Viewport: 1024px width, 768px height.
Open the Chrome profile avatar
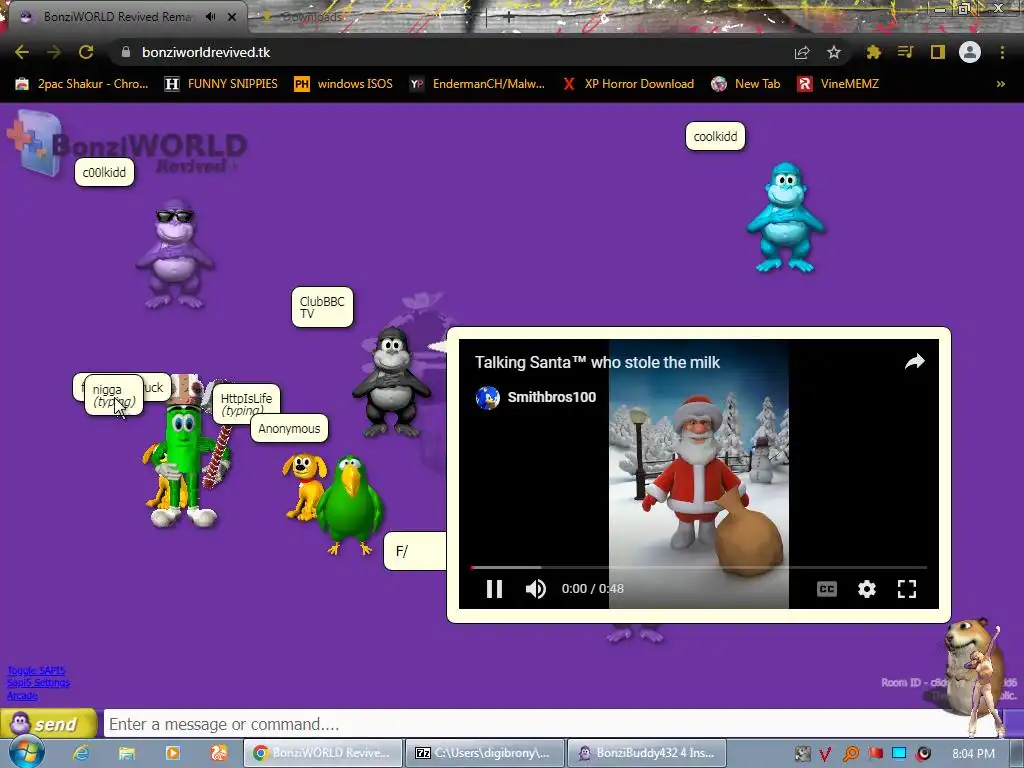click(969, 52)
